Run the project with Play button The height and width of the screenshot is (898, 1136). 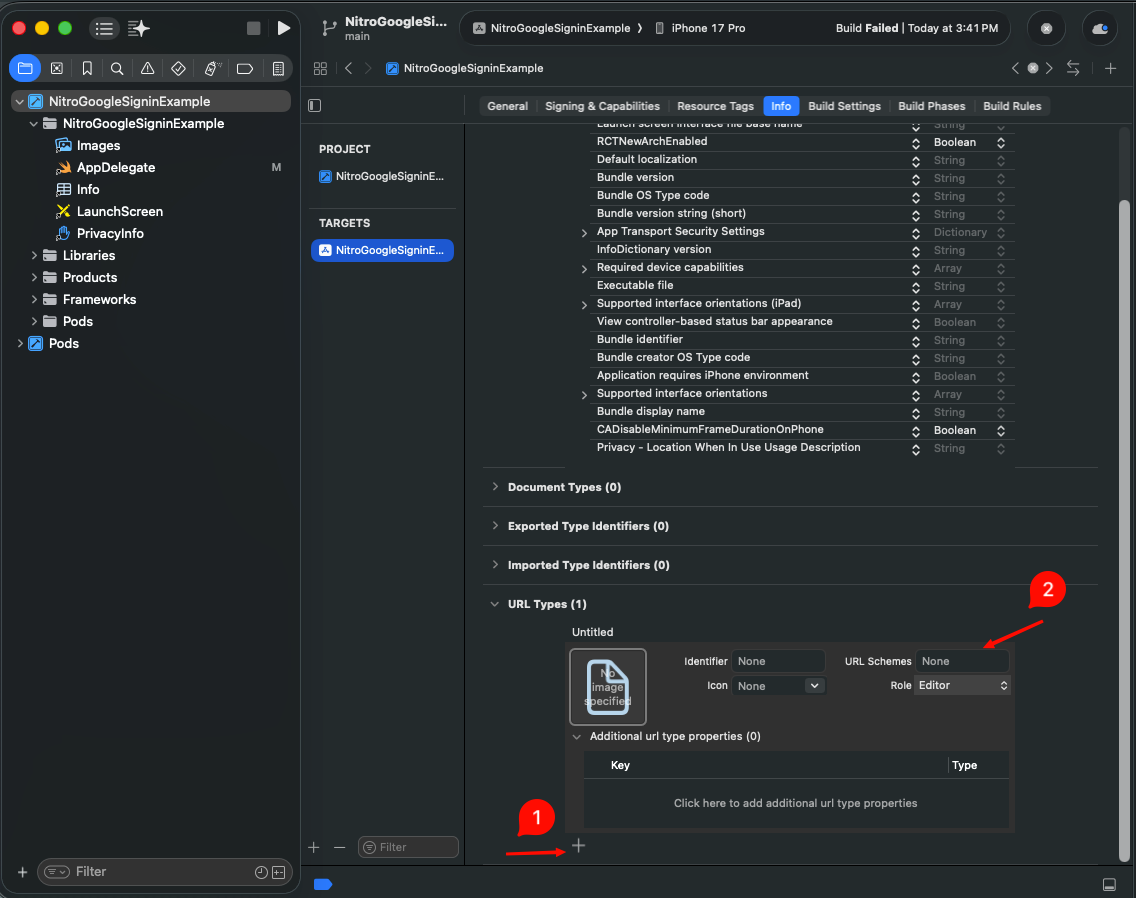pos(283,28)
